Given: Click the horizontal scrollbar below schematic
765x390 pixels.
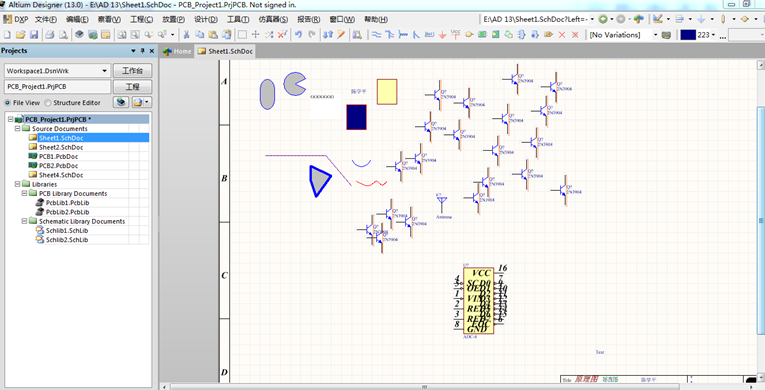Looking at the screenshot, I should (x=459, y=387).
